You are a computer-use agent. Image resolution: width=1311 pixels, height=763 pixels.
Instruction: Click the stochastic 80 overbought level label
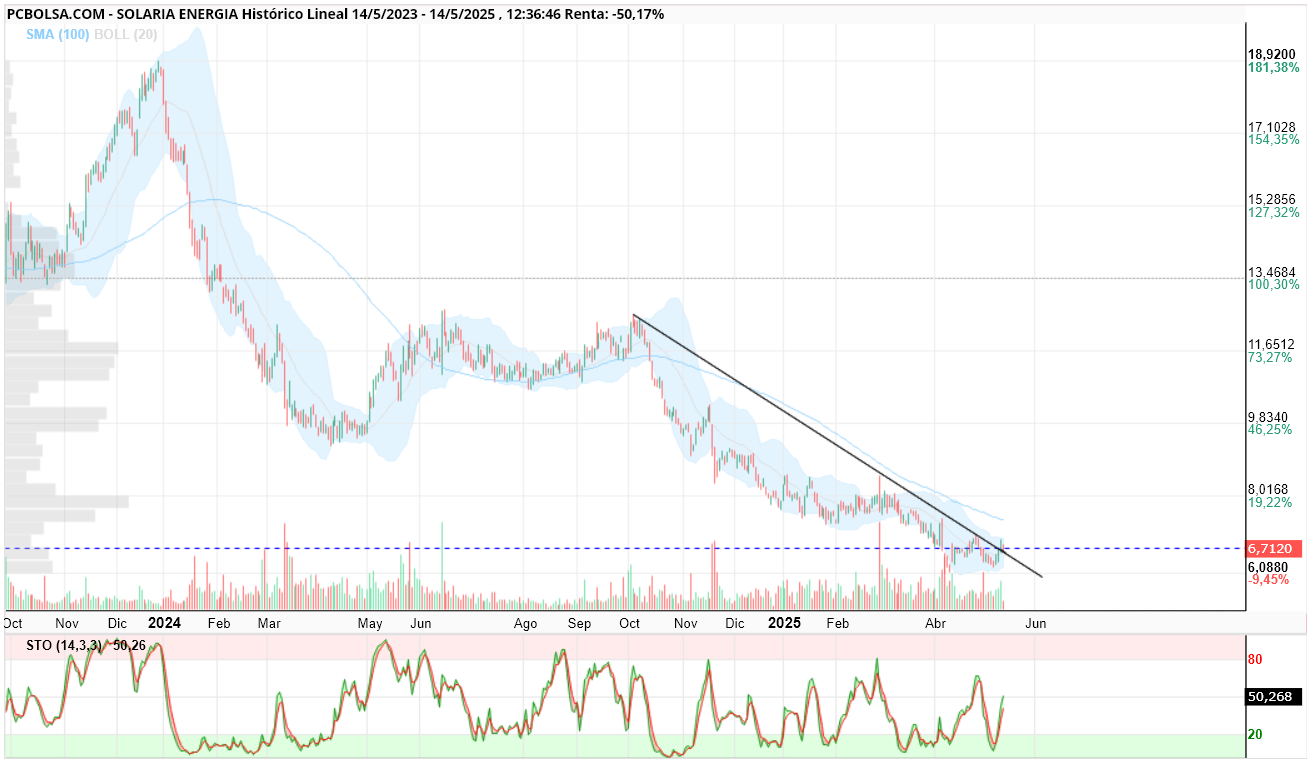click(1255, 659)
